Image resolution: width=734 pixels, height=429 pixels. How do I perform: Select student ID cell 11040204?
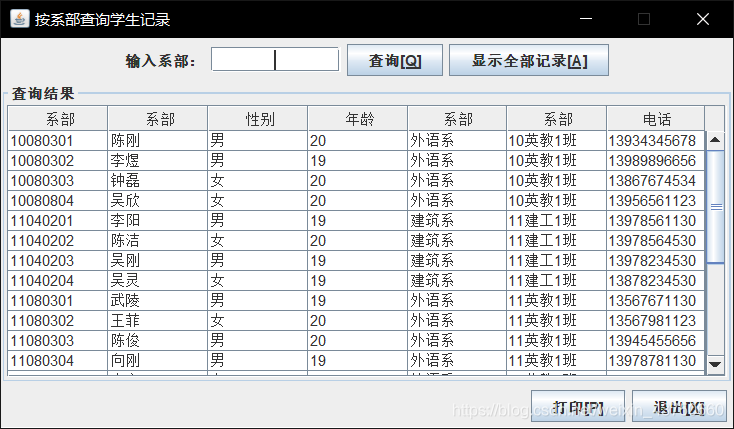(x=58, y=281)
